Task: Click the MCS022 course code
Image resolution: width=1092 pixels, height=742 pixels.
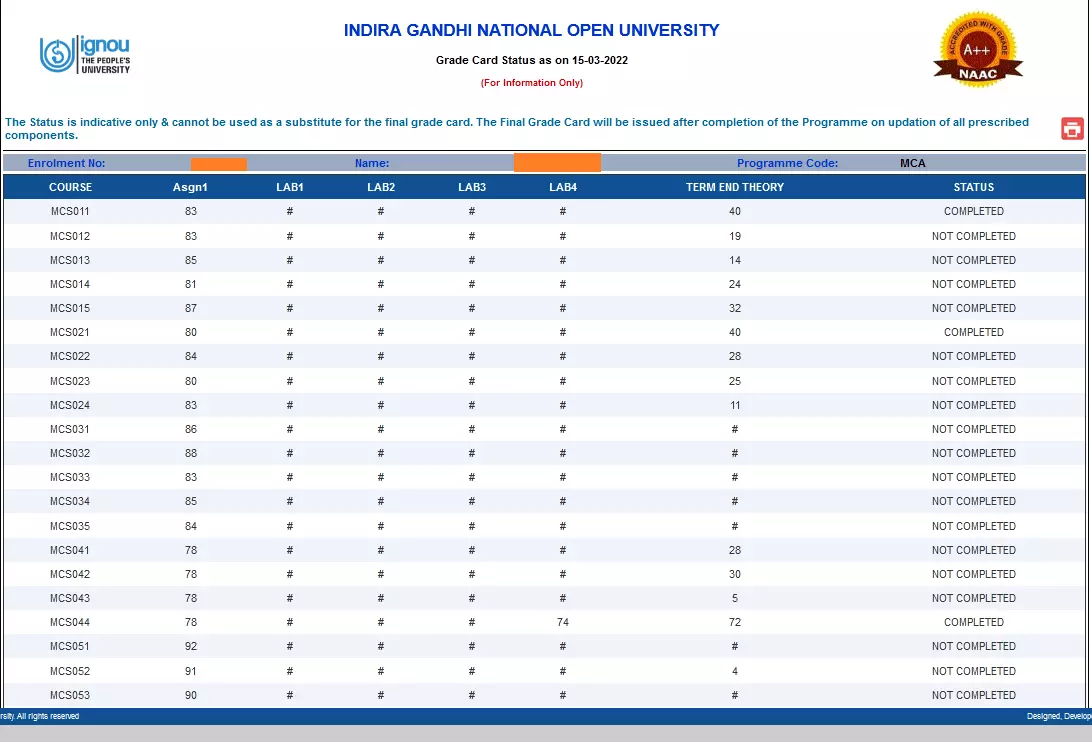Action: click(70, 356)
